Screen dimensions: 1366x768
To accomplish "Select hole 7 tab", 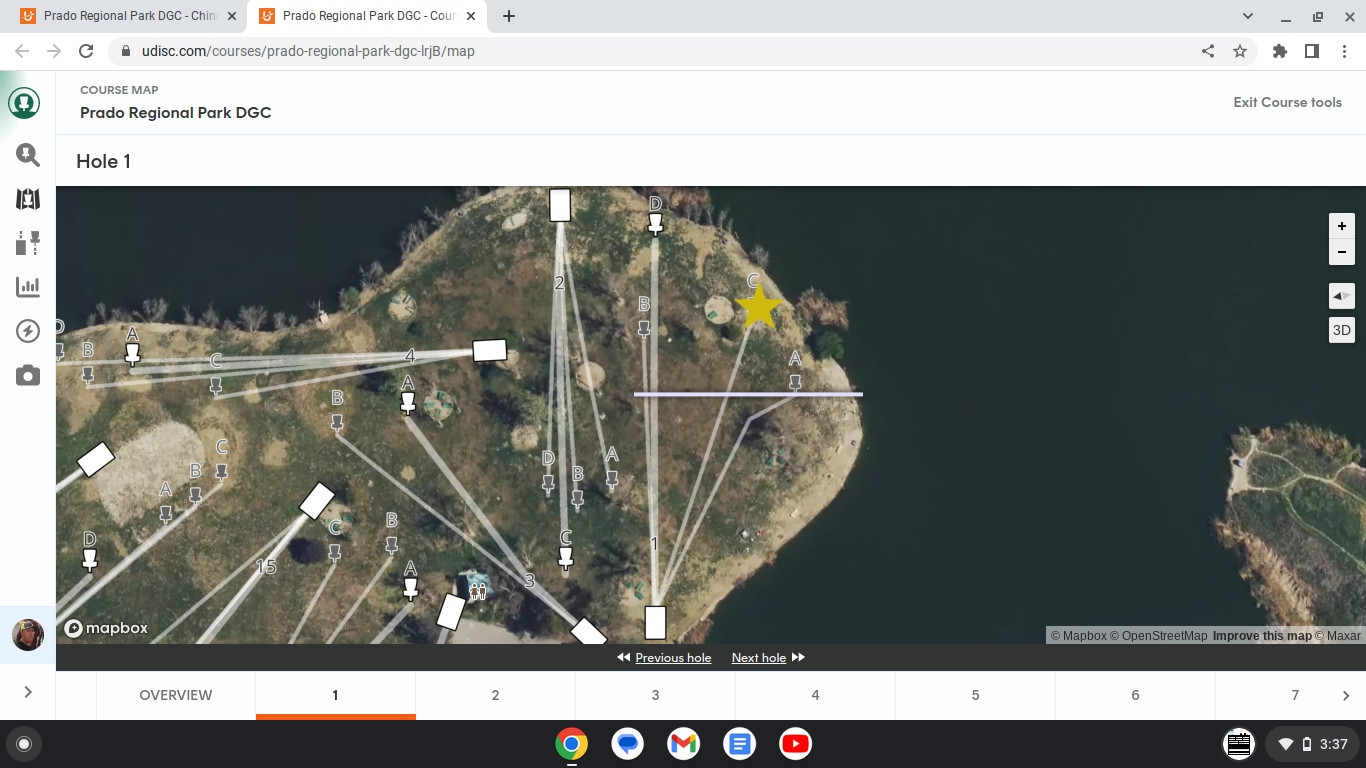I will [x=1295, y=695].
